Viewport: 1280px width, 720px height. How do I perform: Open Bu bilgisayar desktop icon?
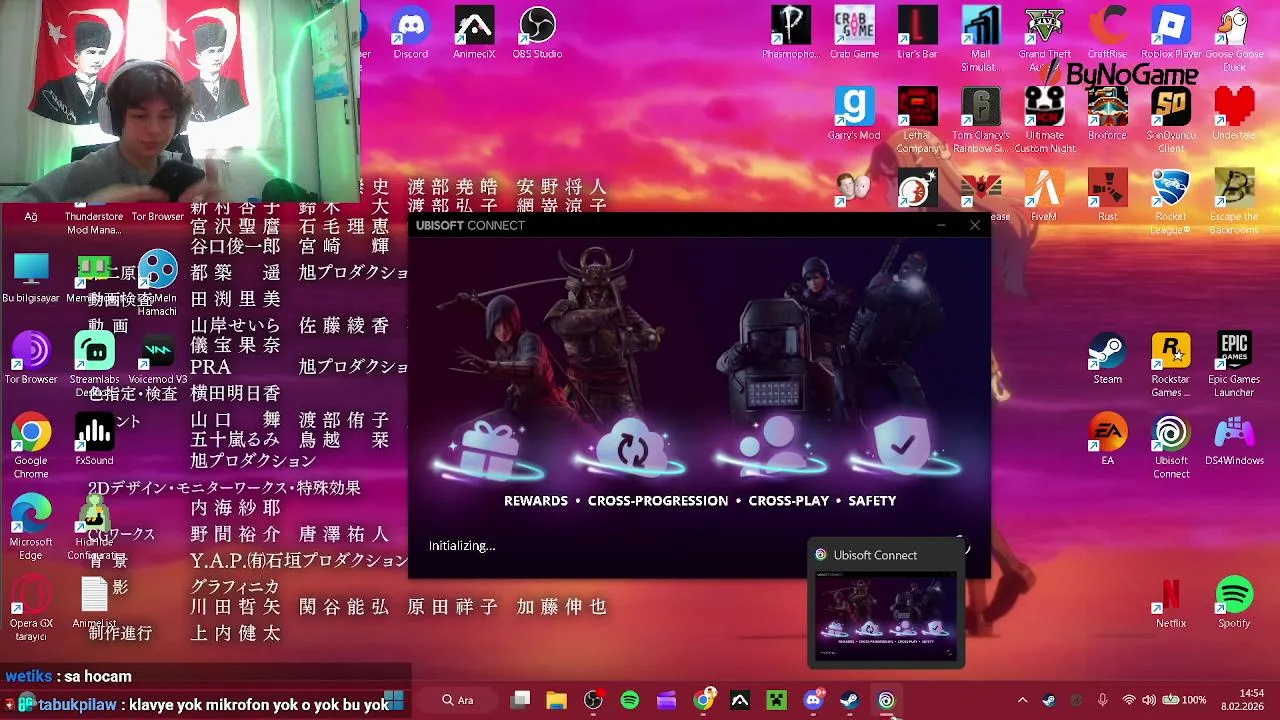[31, 277]
